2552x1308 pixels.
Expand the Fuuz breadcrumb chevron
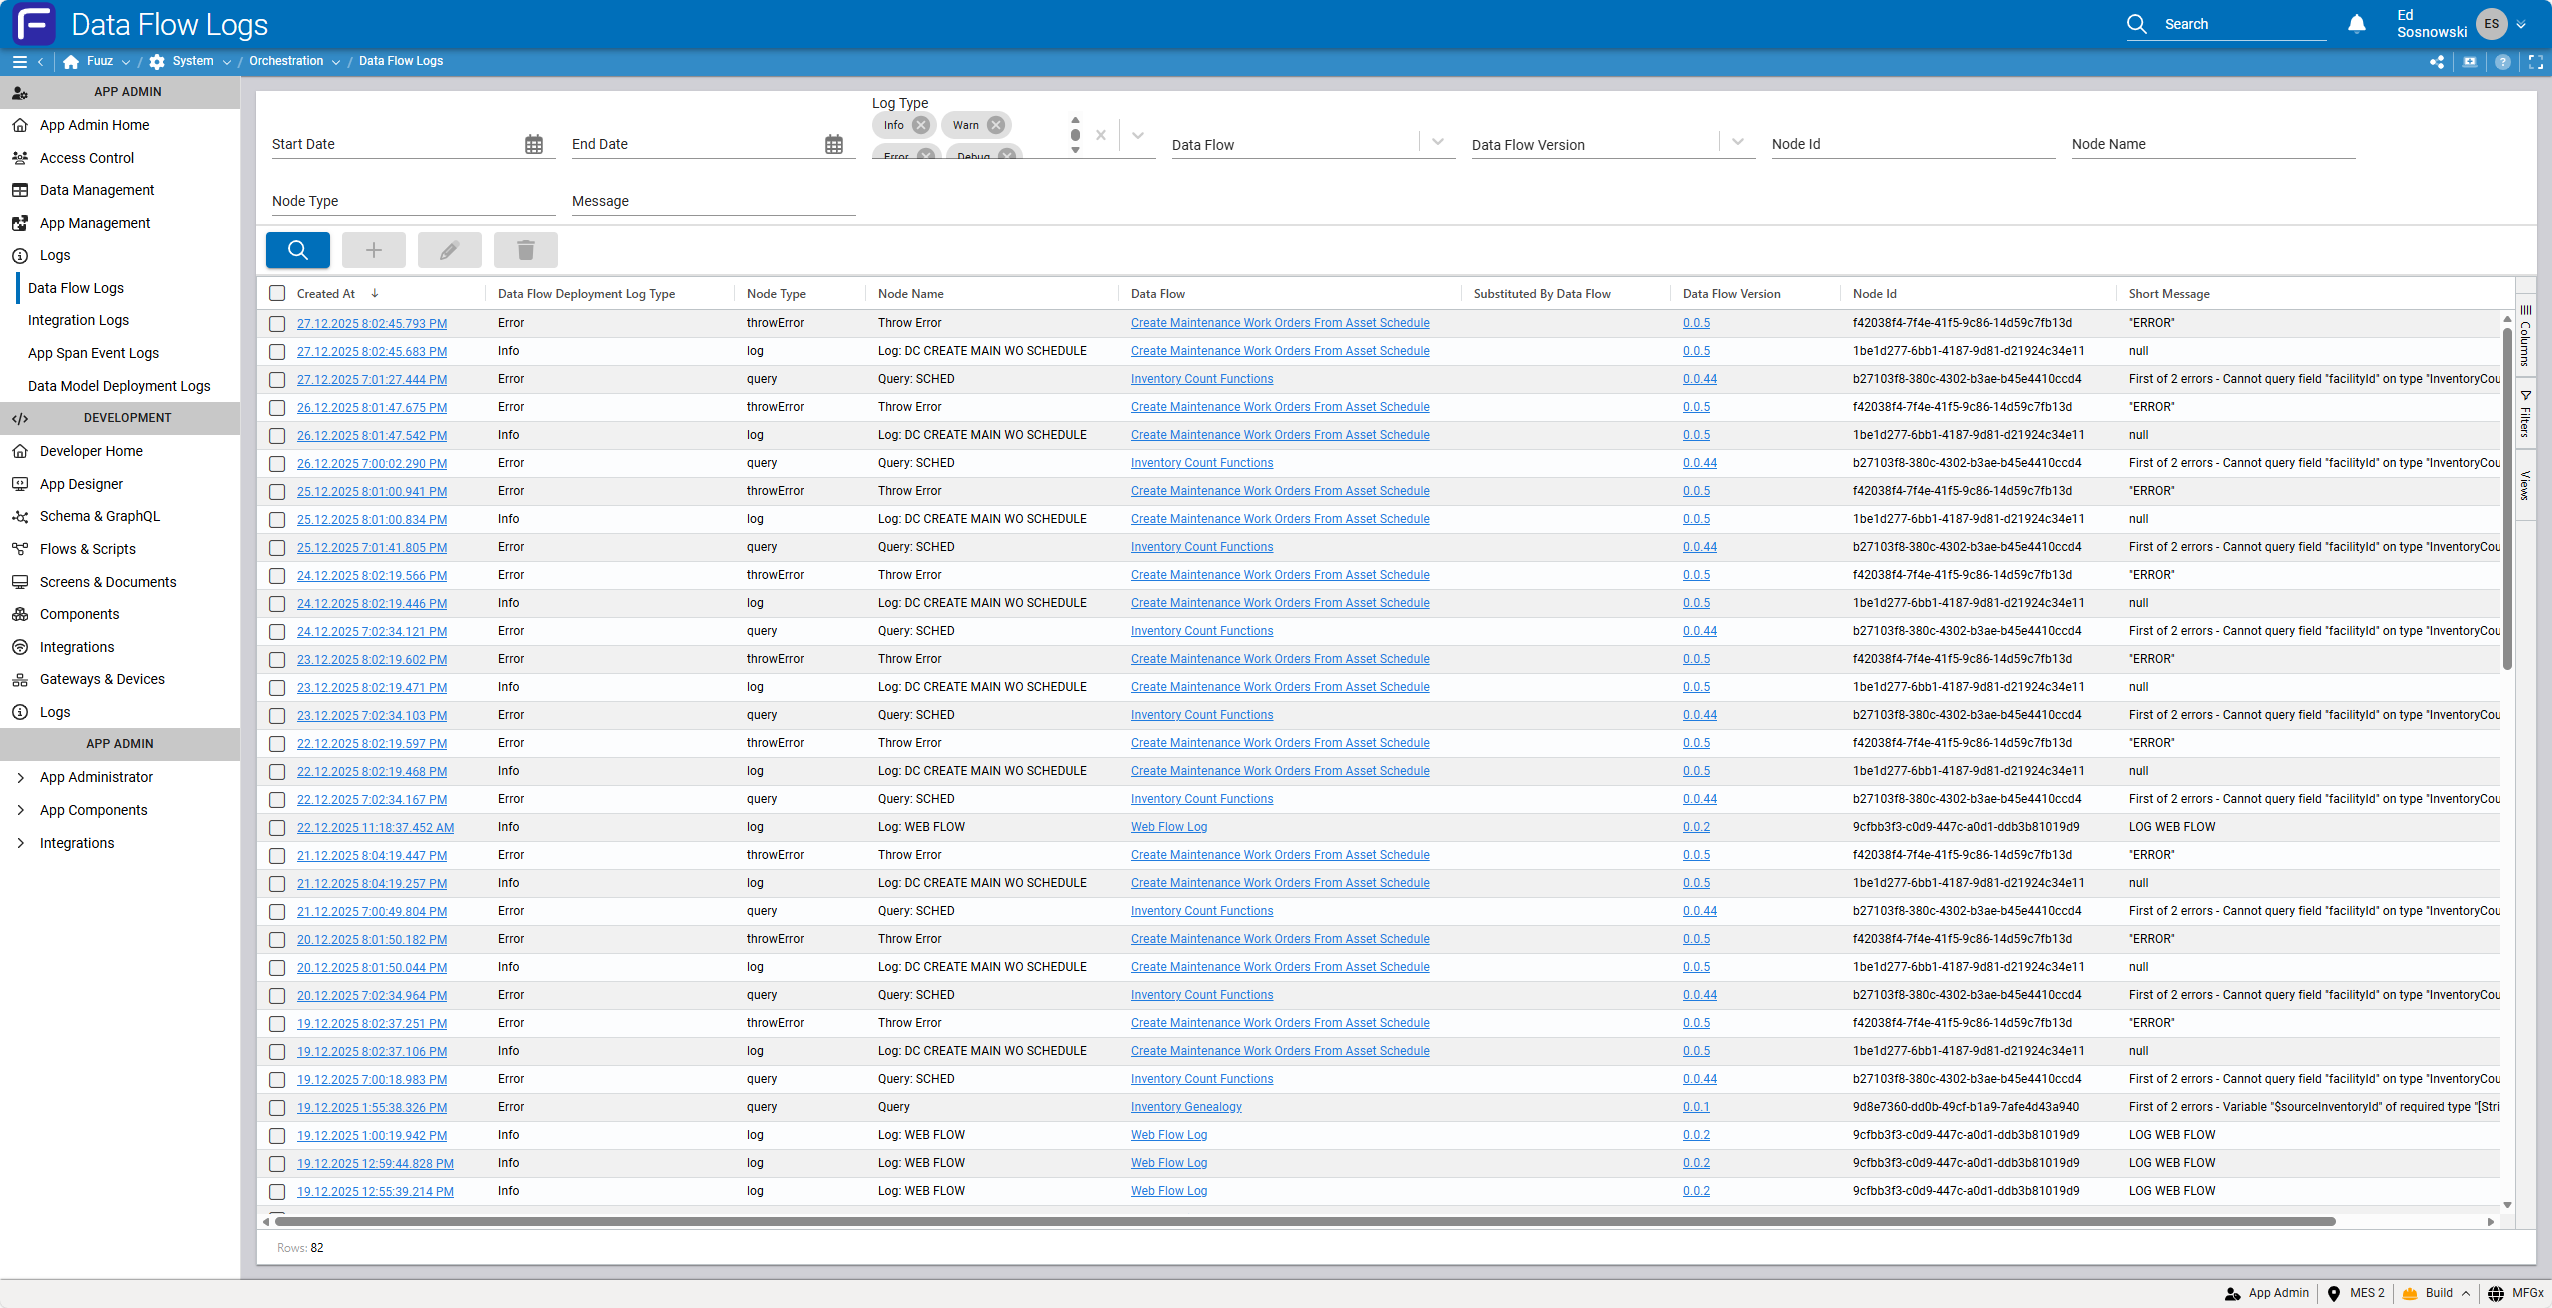pos(126,62)
